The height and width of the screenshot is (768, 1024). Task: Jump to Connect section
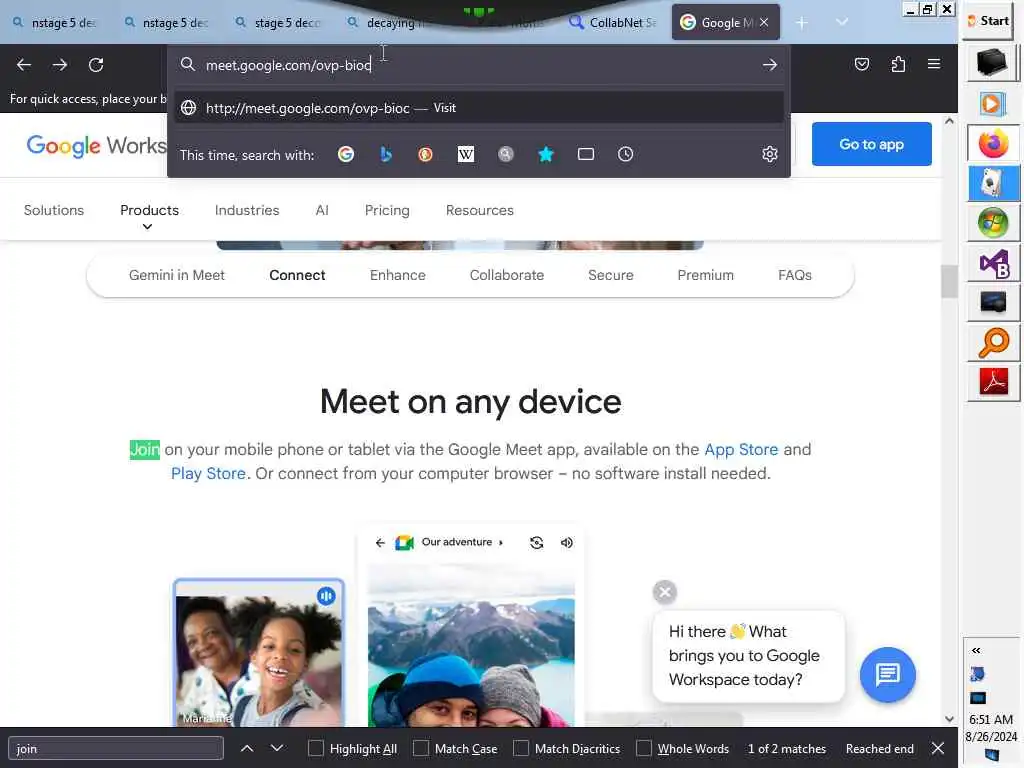tap(297, 275)
